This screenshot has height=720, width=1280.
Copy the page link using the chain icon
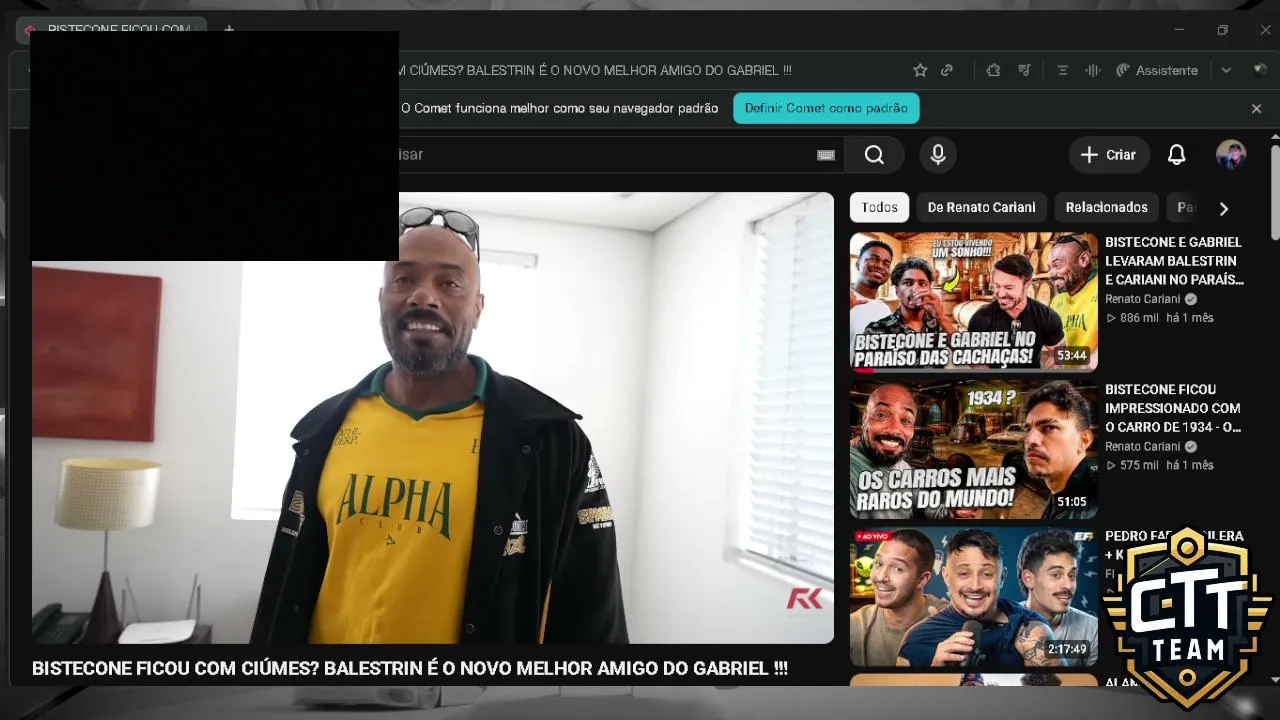coord(947,70)
